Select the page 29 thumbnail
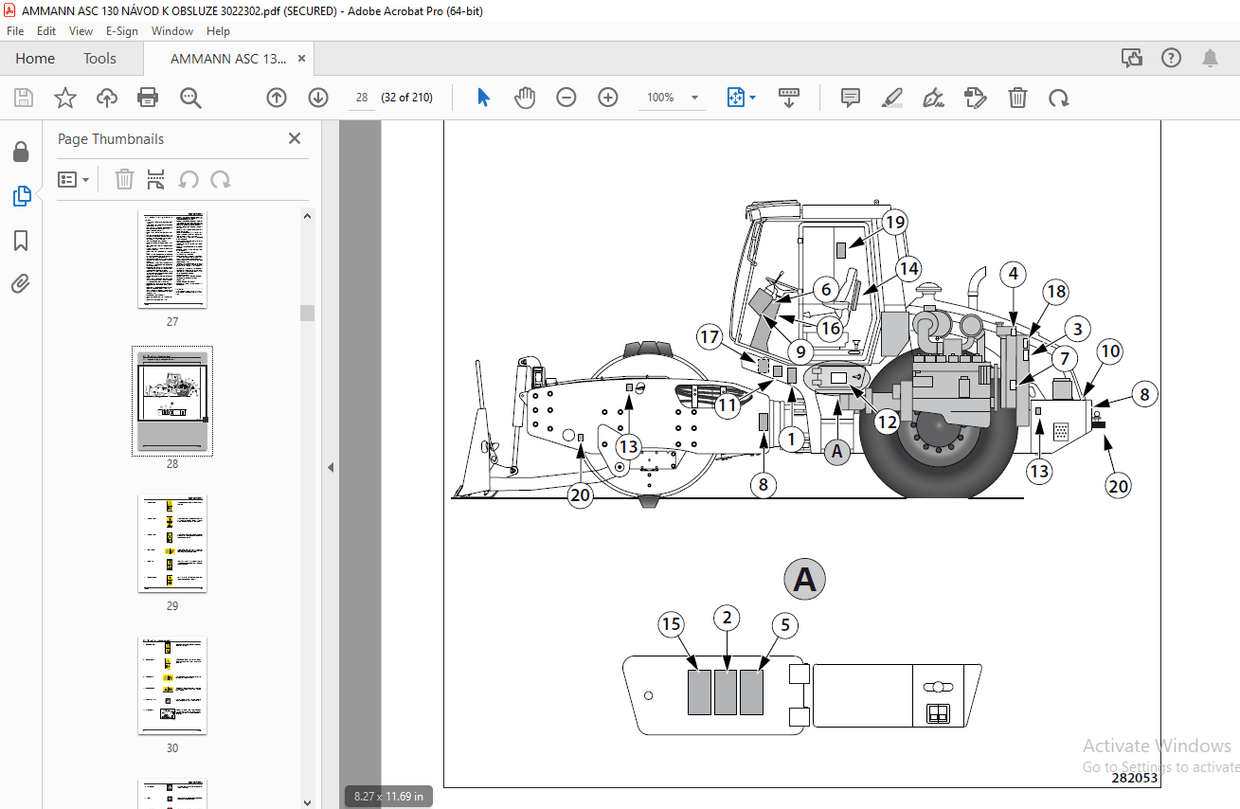1240x809 pixels. tap(172, 543)
